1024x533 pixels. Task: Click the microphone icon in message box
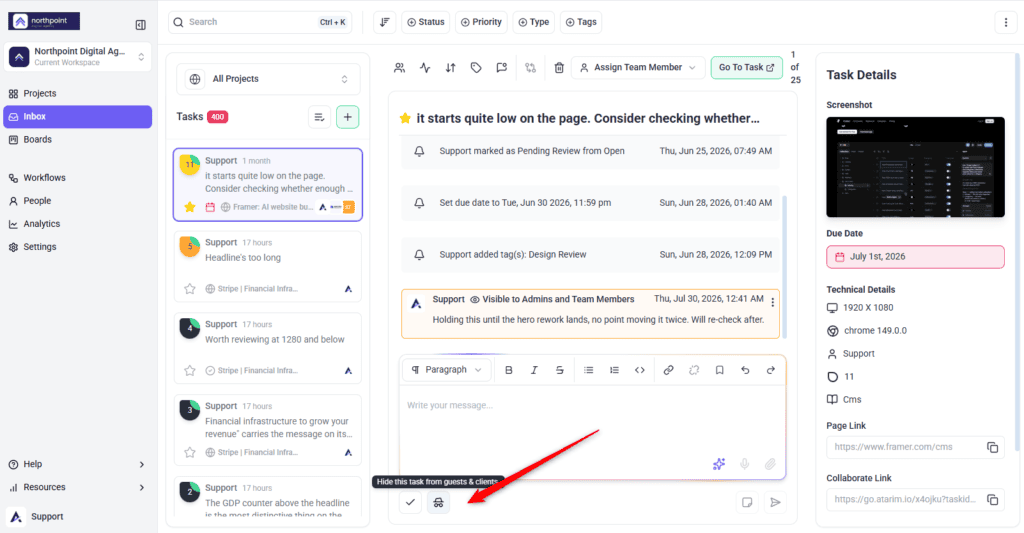coord(744,464)
